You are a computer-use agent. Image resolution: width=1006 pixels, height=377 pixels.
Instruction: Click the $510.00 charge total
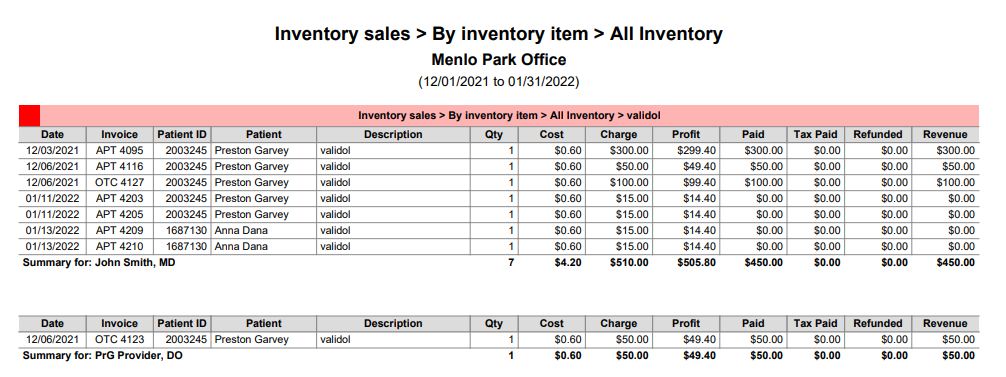click(629, 262)
